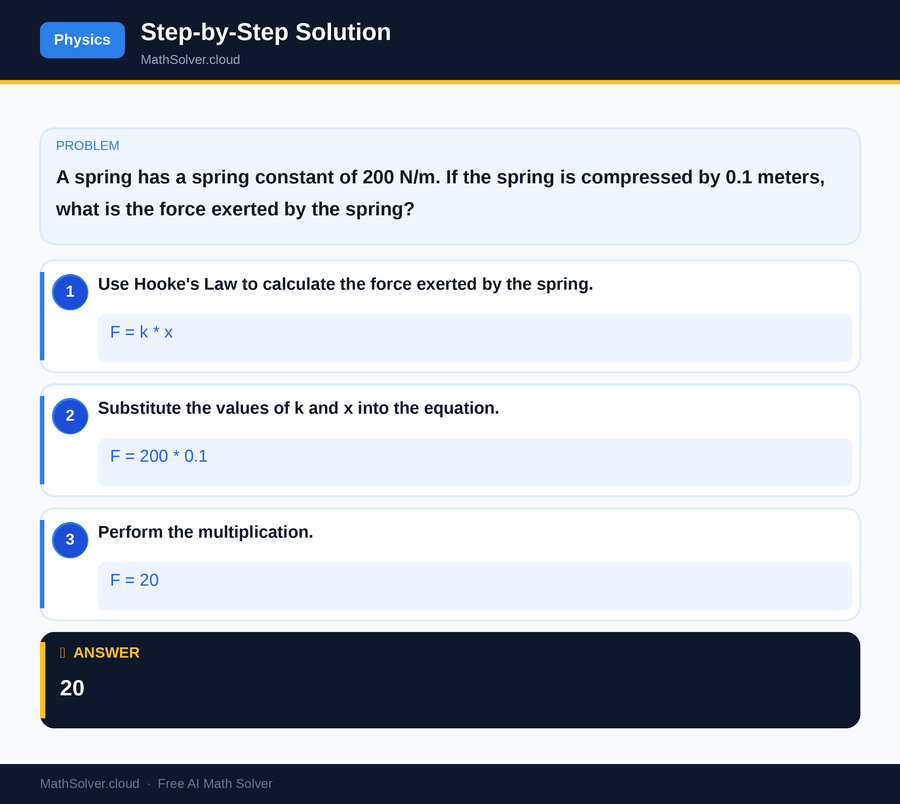Click the small icon beside ANSWER
This screenshot has width=900, height=804.
click(63, 652)
